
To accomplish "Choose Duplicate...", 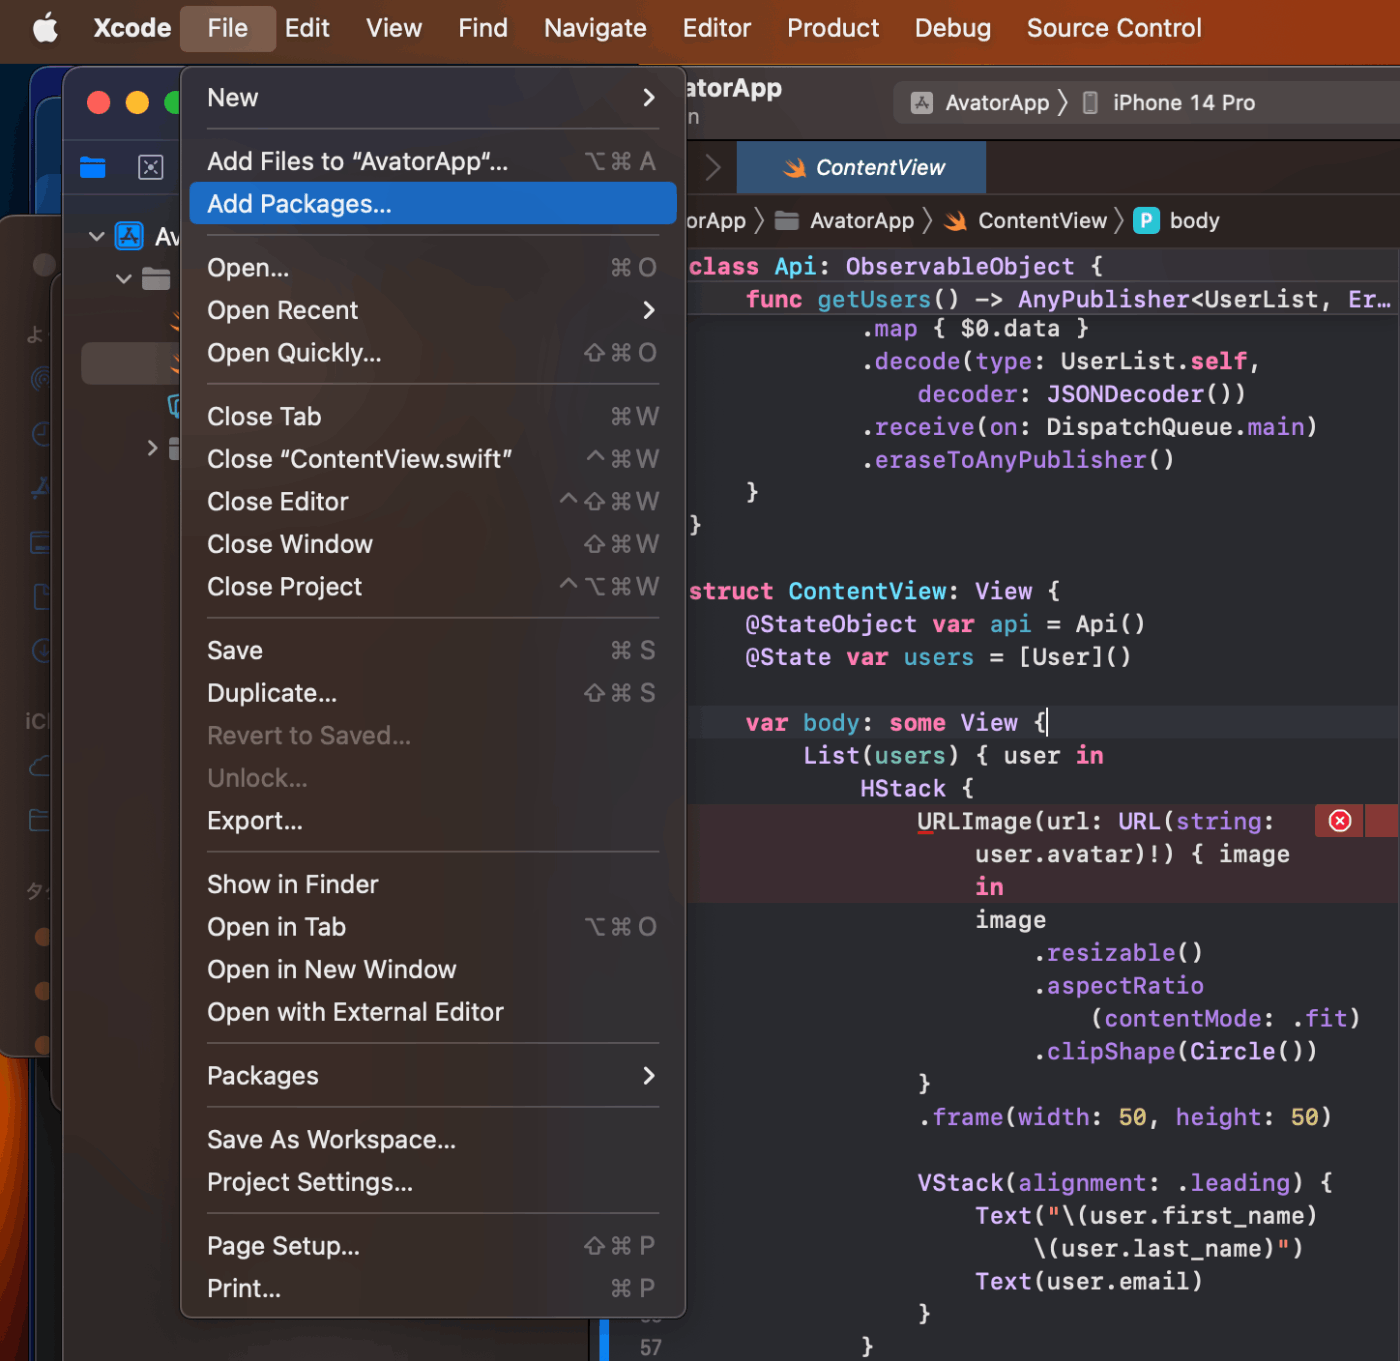I will pos(432,693).
